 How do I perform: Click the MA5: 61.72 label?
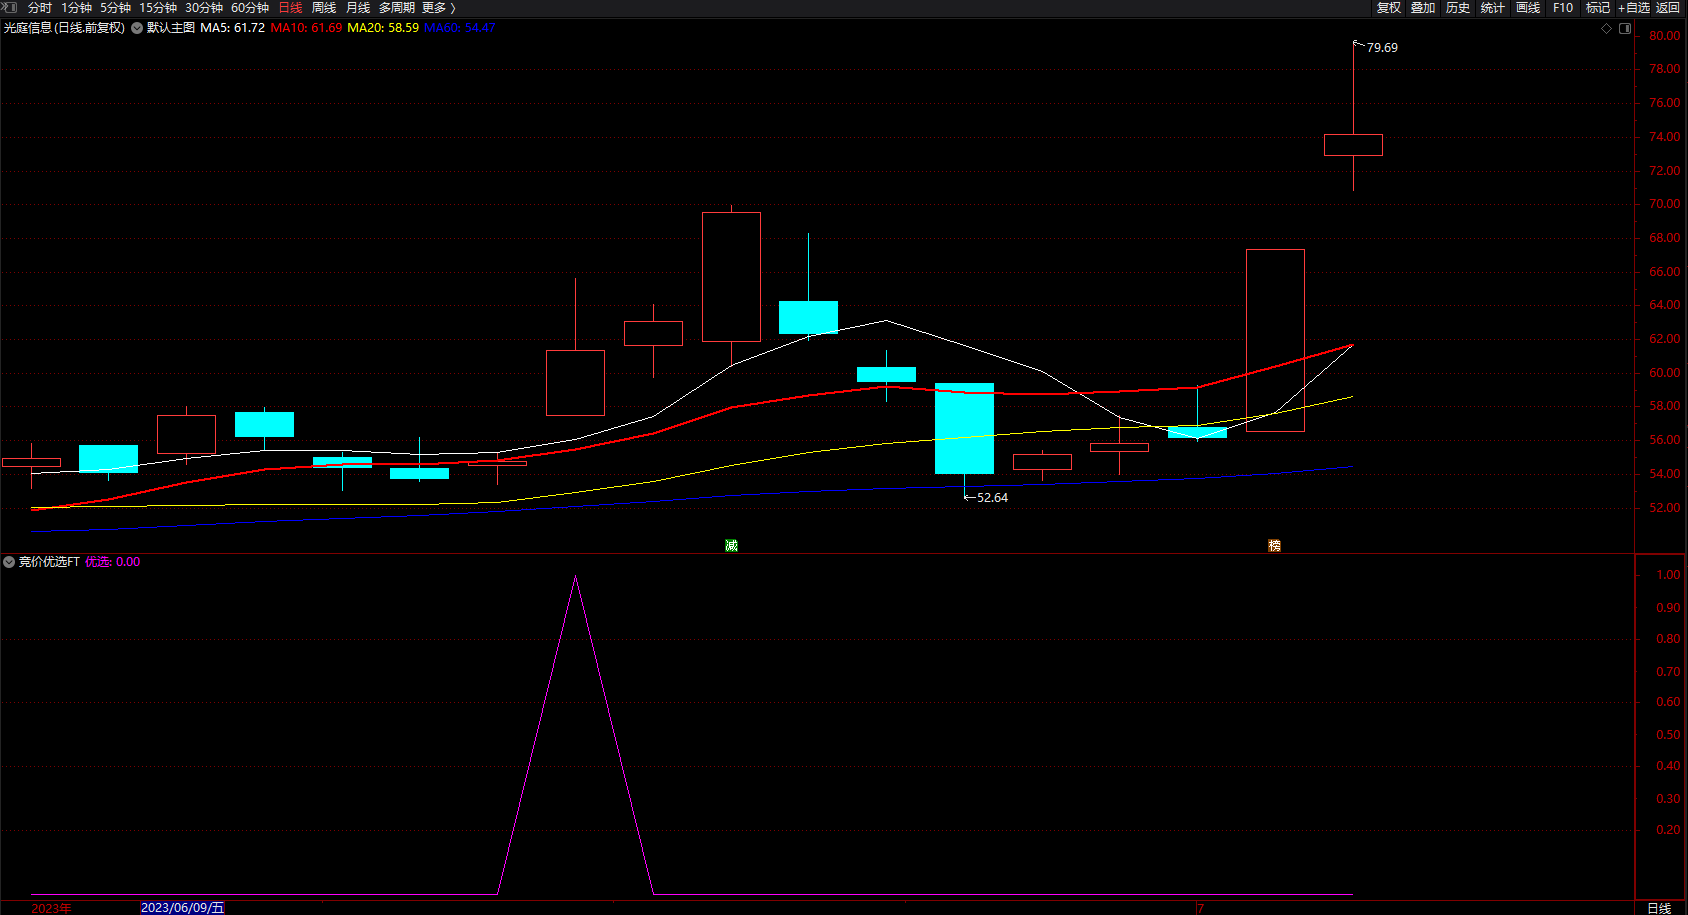(233, 28)
